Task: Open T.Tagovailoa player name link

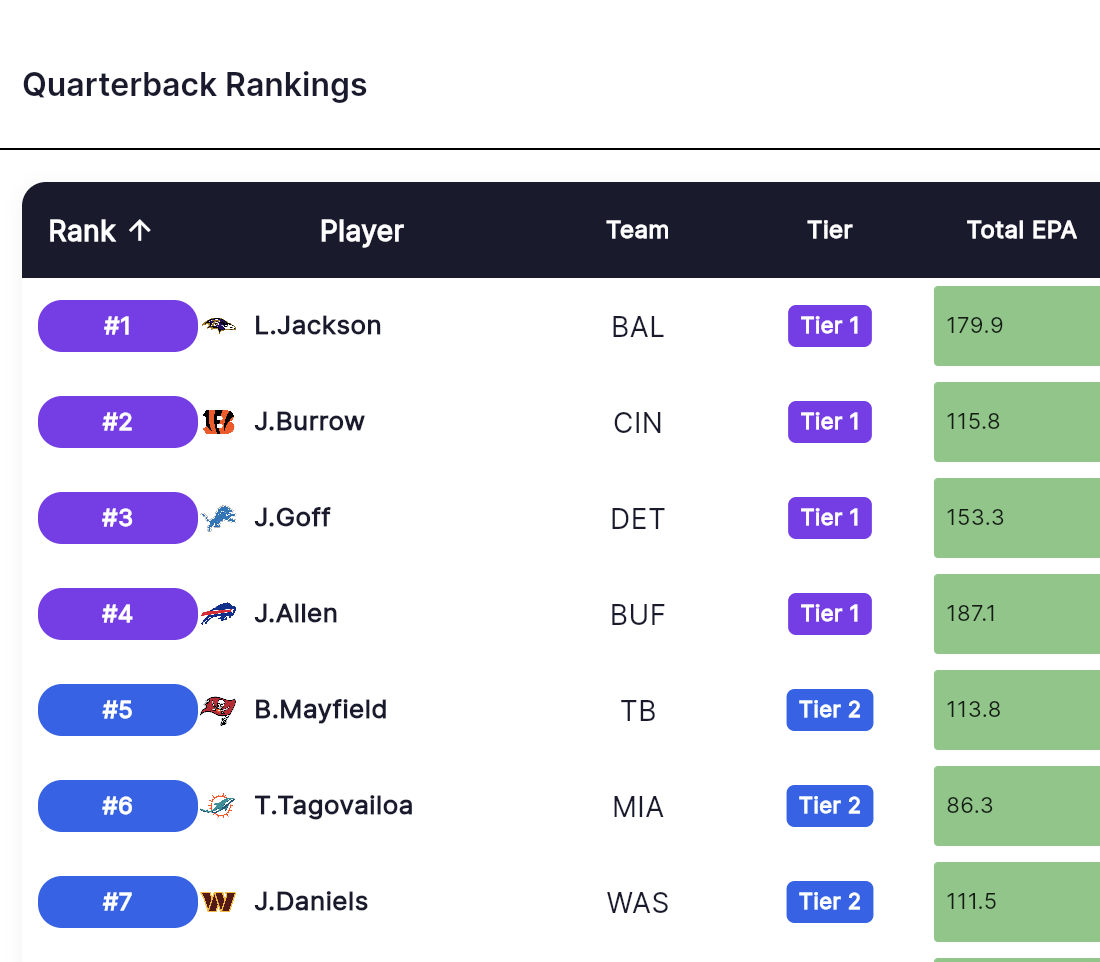Action: click(333, 806)
